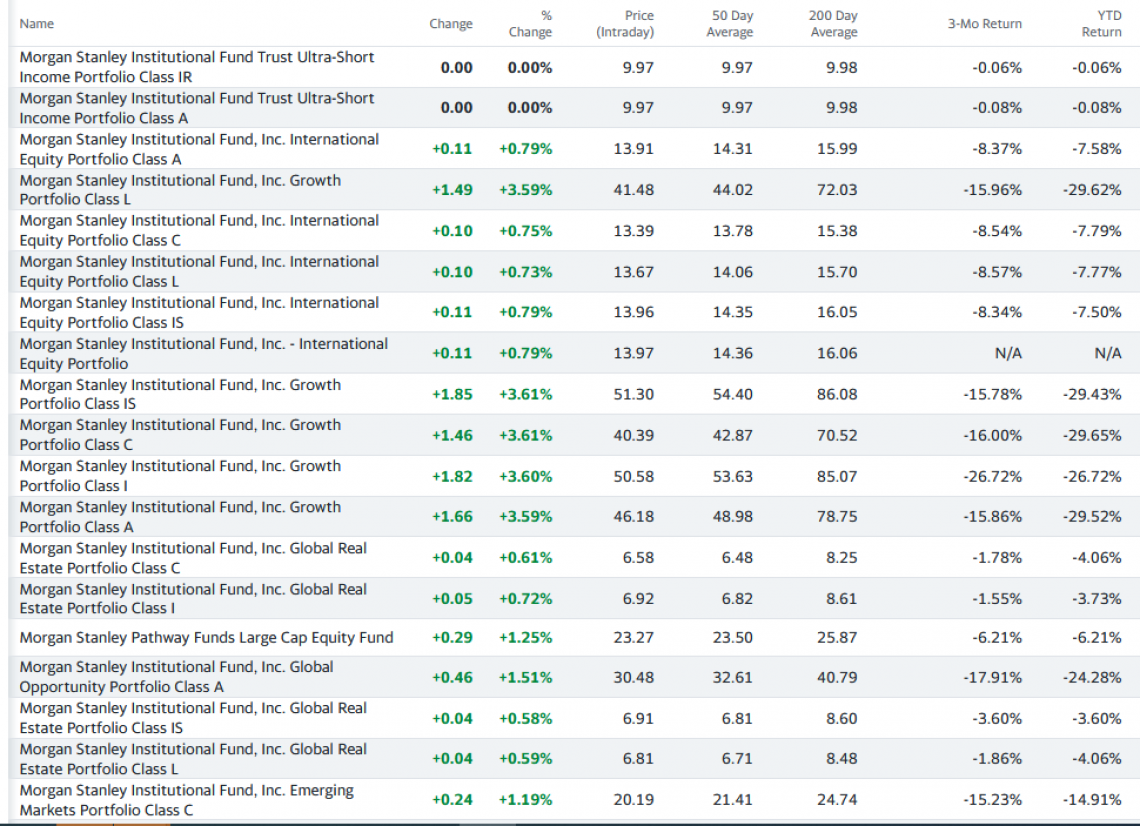Sort by Change column header

(451, 24)
